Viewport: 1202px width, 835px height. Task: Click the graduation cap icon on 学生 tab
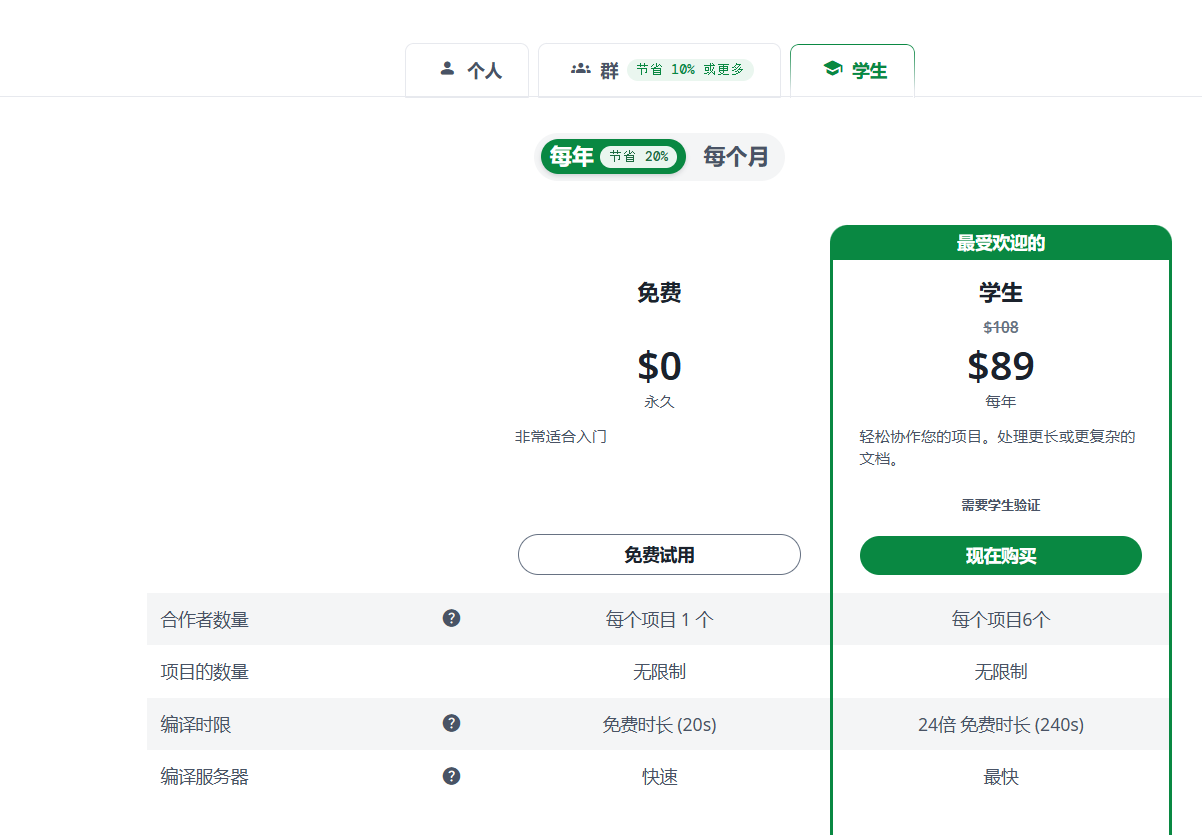pyautogui.click(x=832, y=69)
